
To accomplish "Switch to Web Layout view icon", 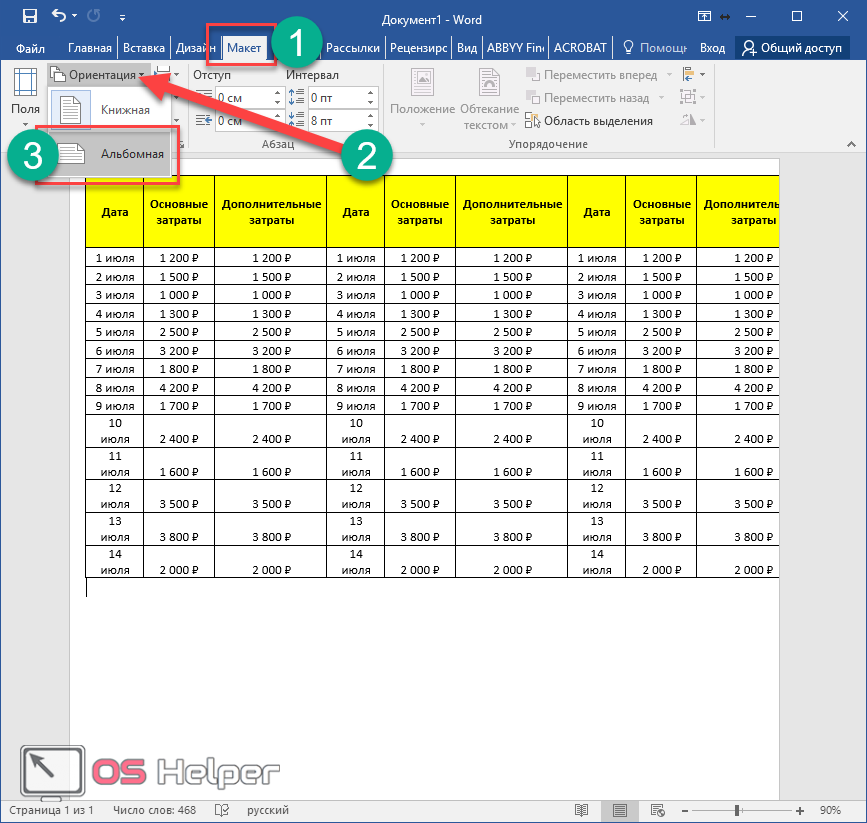I will pyautogui.click(x=659, y=809).
